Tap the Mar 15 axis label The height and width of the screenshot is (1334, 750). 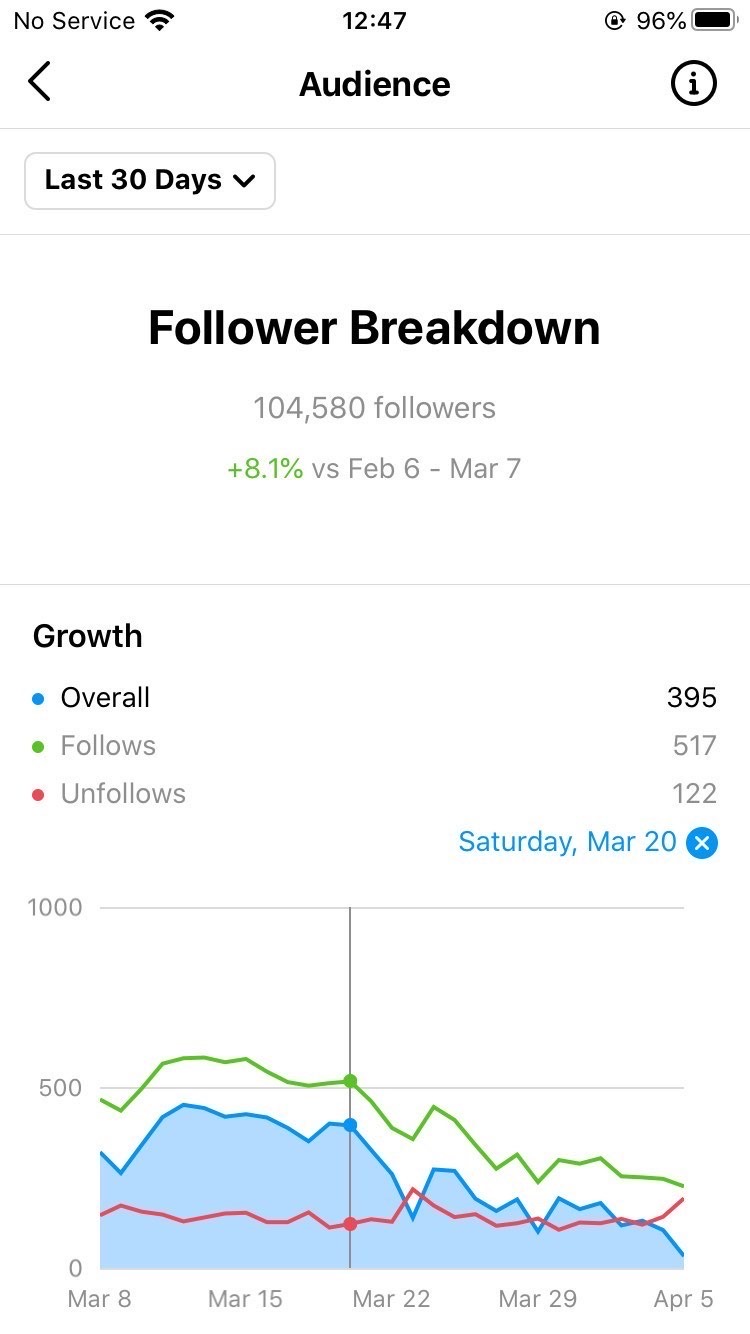pos(245,1299)
